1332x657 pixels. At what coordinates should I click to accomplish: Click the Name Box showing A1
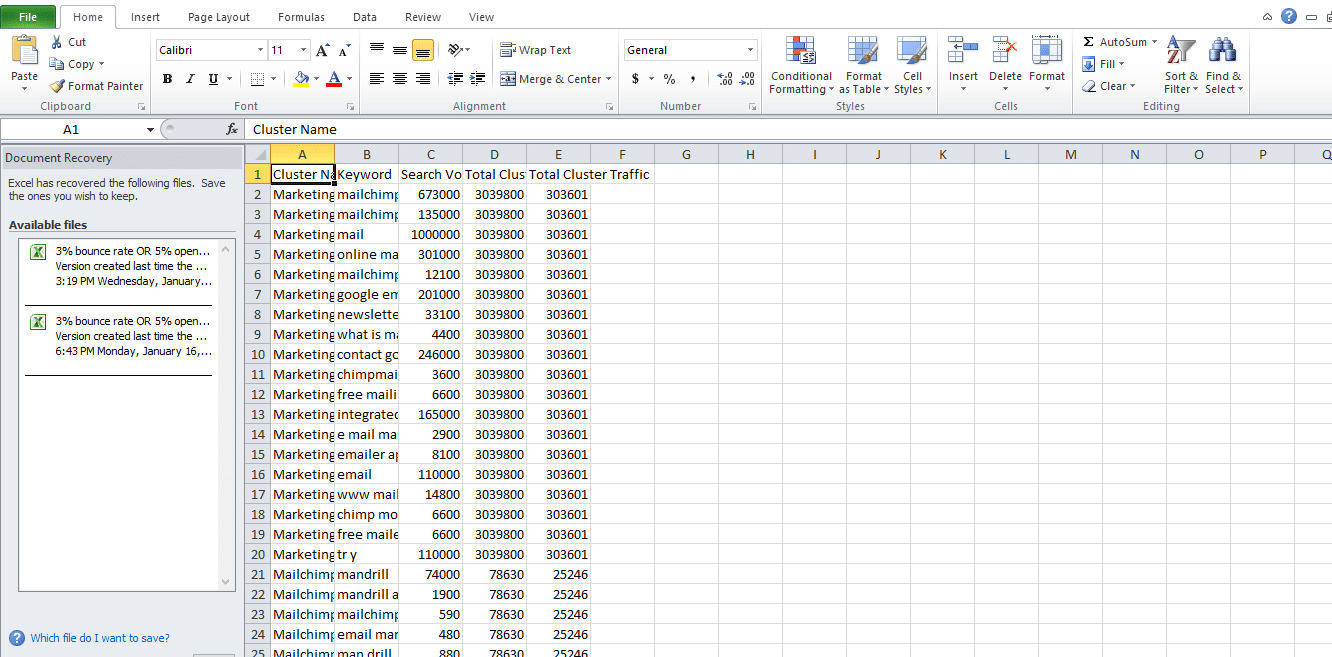point(71,130)
